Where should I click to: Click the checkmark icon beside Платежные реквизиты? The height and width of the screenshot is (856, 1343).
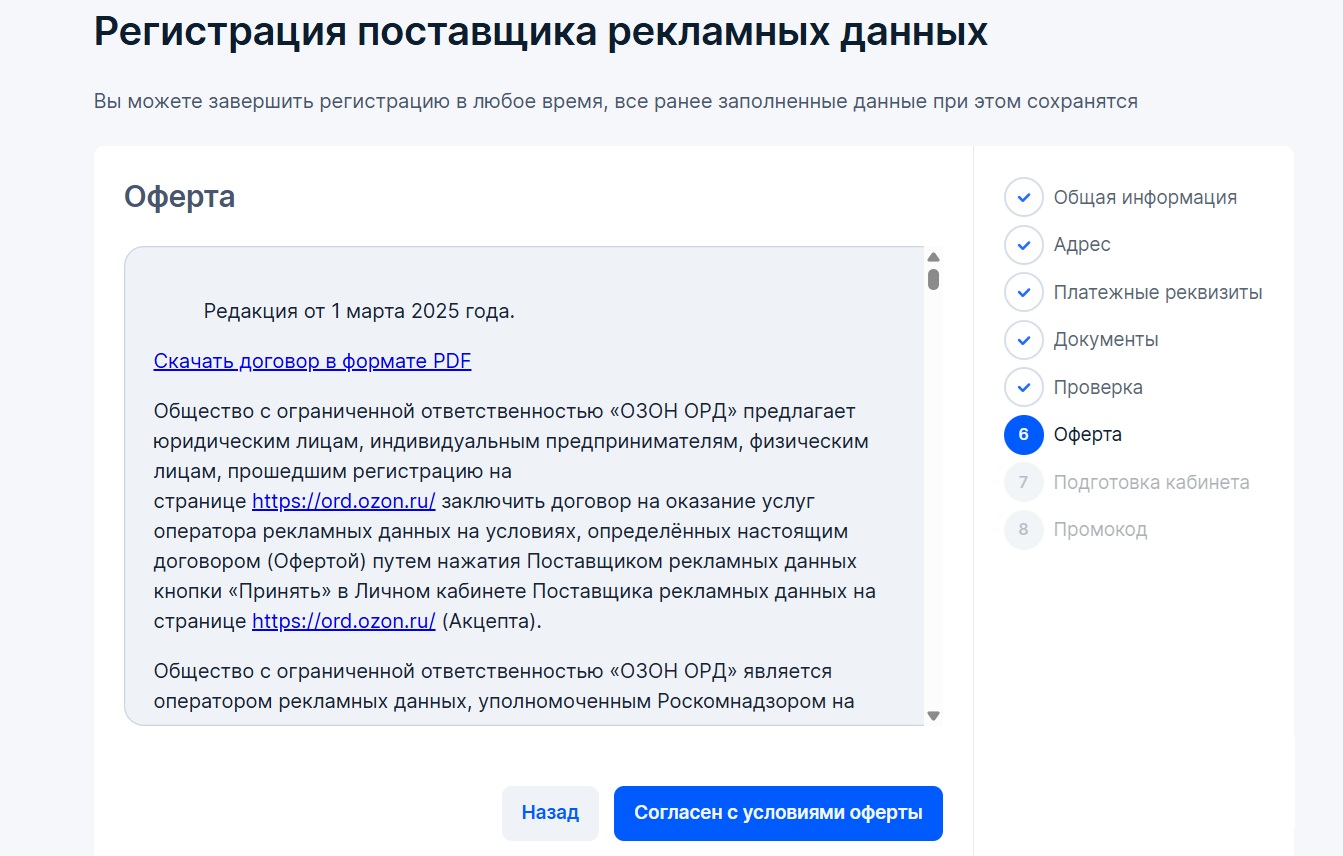pyautogui.click(x=1023, y=292)
